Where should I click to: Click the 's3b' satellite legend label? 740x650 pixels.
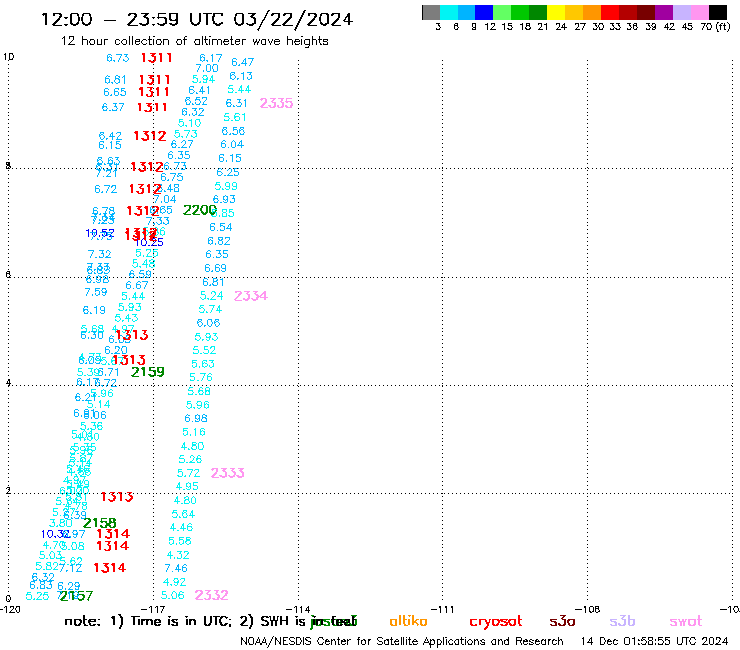pyautogui.click(x=622, y=621)
